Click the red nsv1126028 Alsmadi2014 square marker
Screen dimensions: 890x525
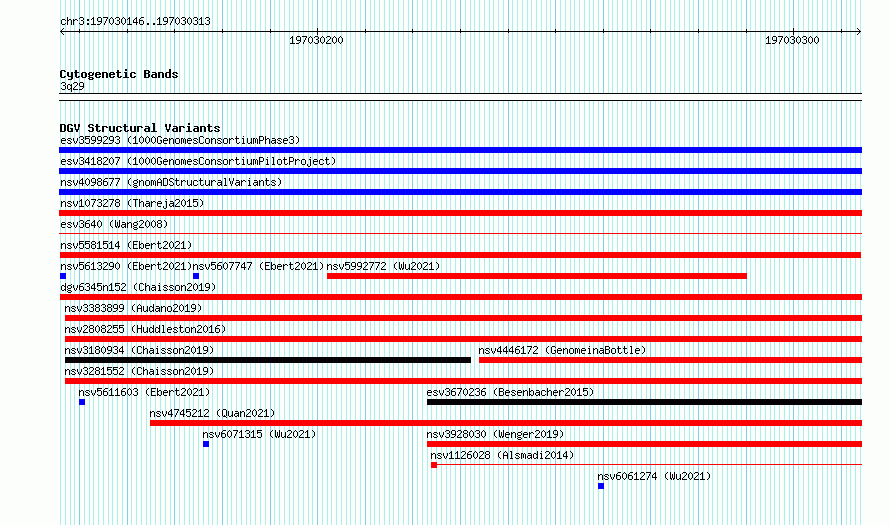434,465
